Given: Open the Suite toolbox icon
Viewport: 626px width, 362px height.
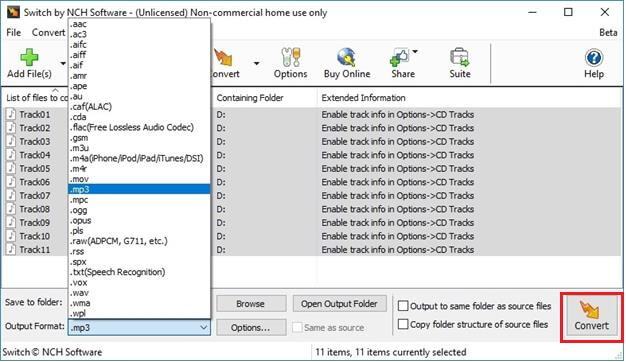Looking at the screenshot, I should [x=460, y=57].
